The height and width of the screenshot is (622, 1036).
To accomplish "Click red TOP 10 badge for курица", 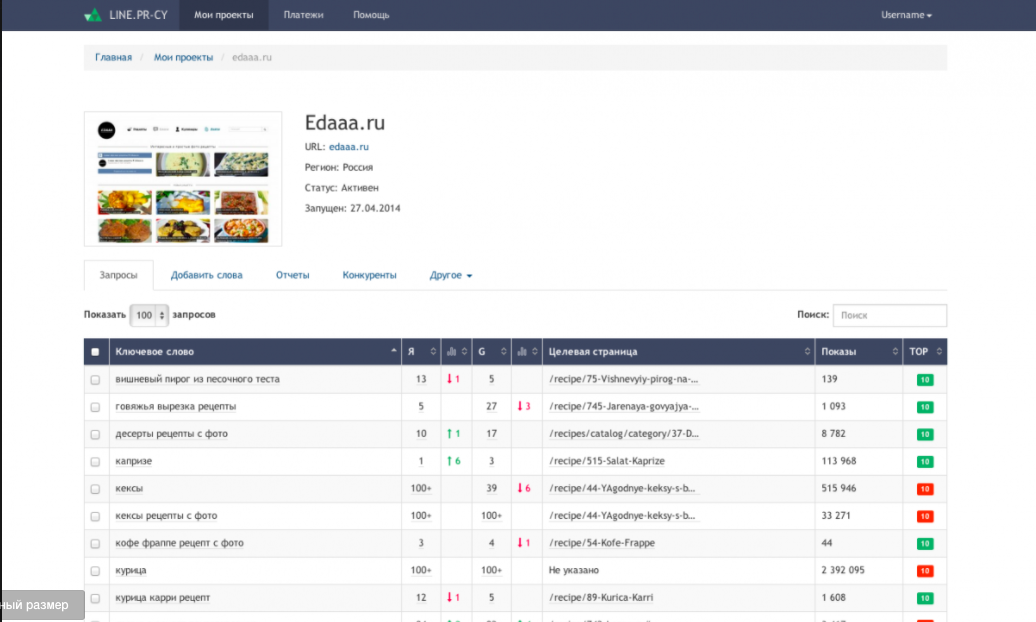I will pos(925,570).
